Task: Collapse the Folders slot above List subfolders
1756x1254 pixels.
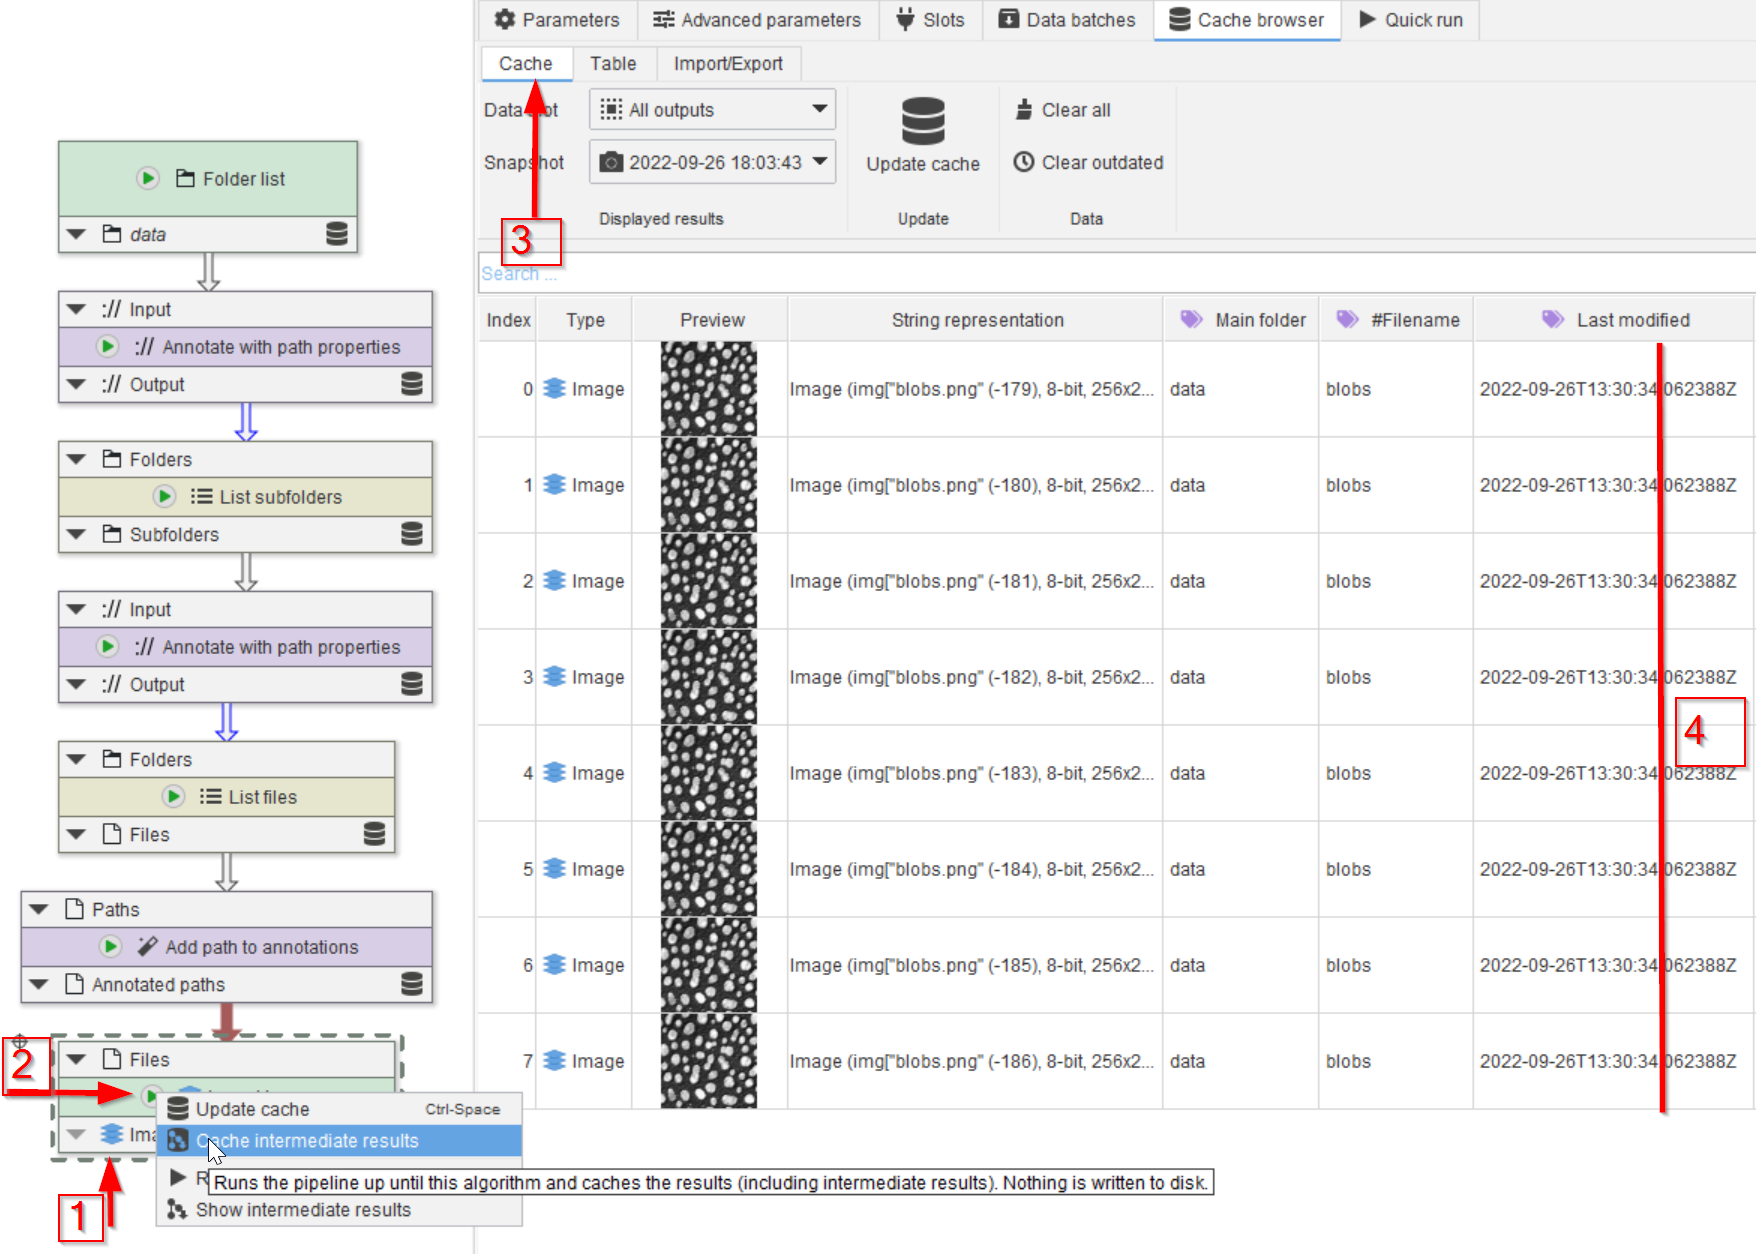Action: point(77,459)
